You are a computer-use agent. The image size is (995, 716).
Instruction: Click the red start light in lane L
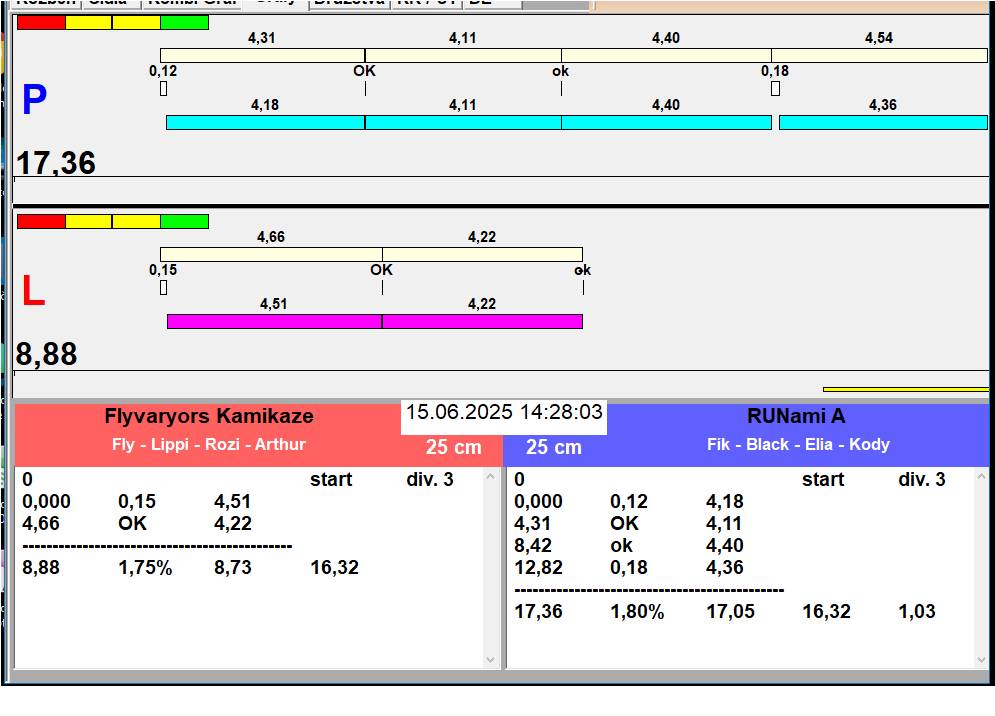41,221
